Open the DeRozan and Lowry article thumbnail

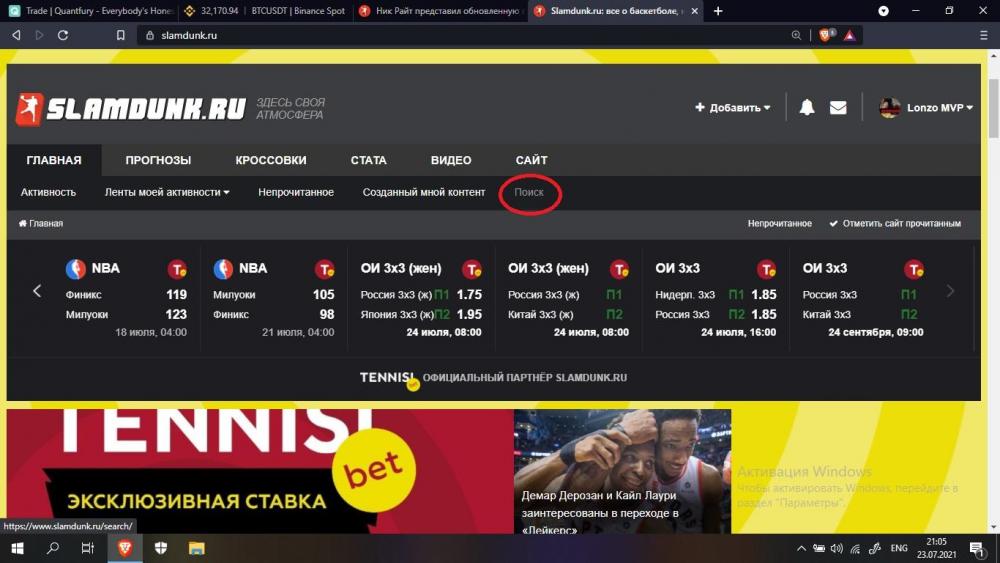622,471
